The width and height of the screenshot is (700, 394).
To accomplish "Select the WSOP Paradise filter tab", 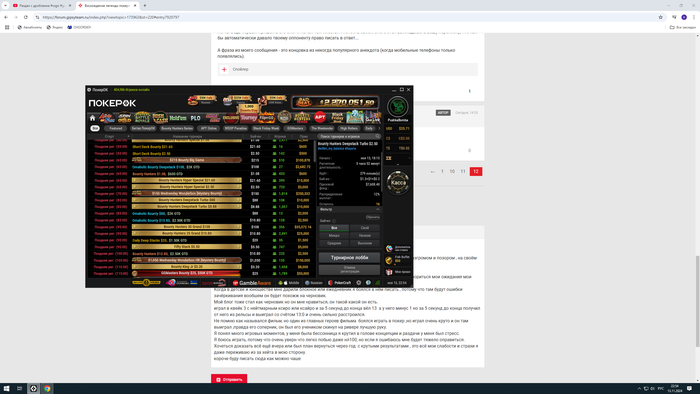I will [x=236, y=129].
